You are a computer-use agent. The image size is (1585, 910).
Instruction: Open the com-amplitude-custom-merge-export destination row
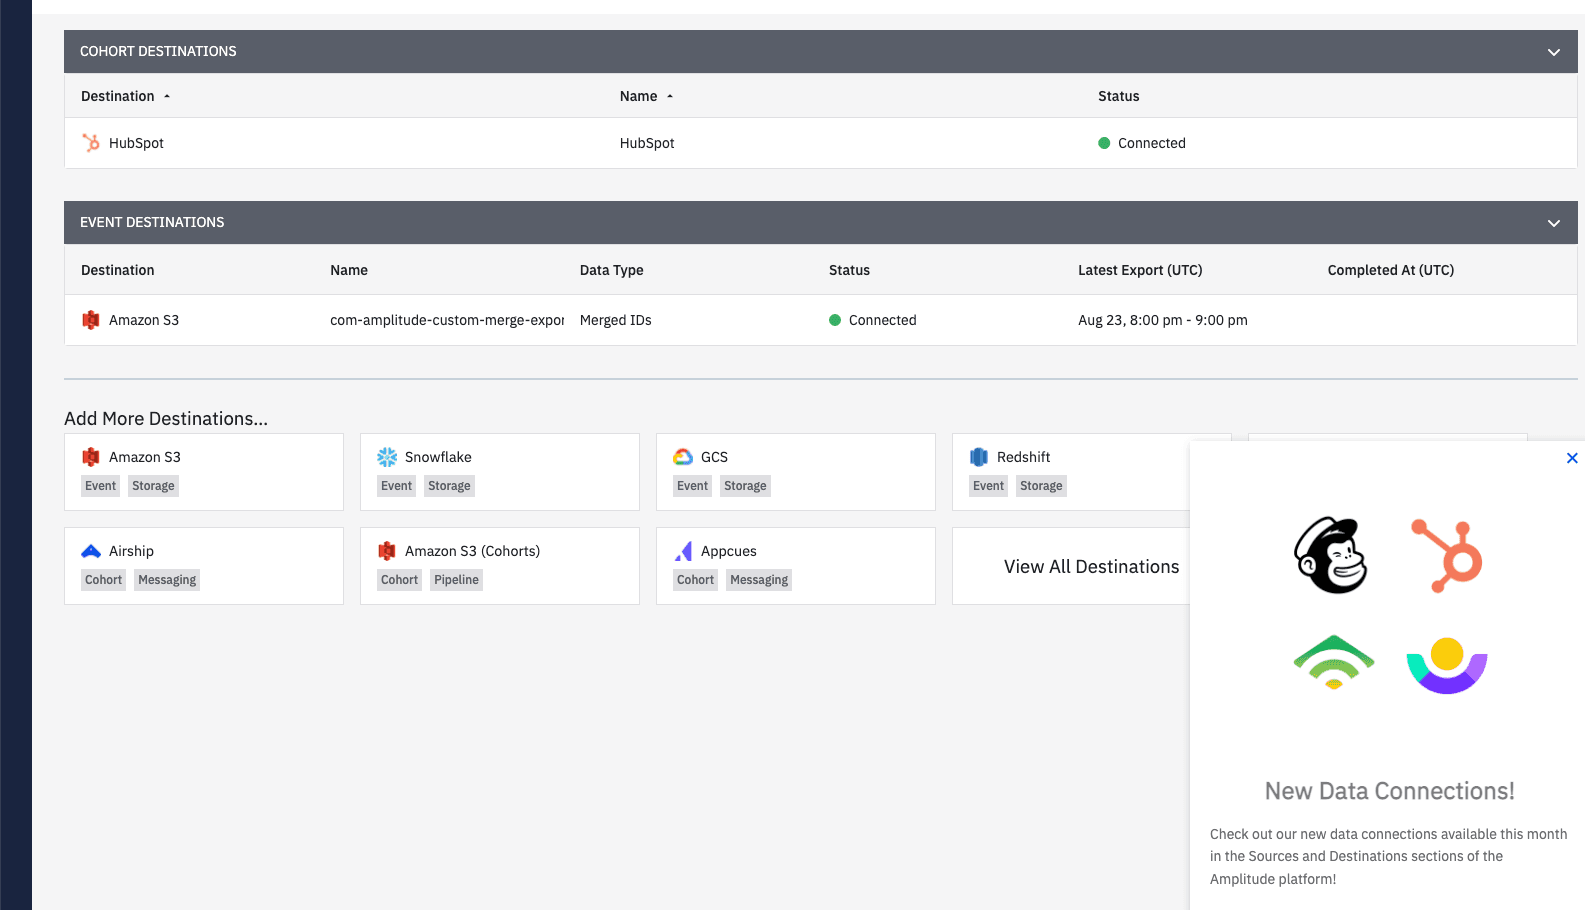[x=447, y=320]
